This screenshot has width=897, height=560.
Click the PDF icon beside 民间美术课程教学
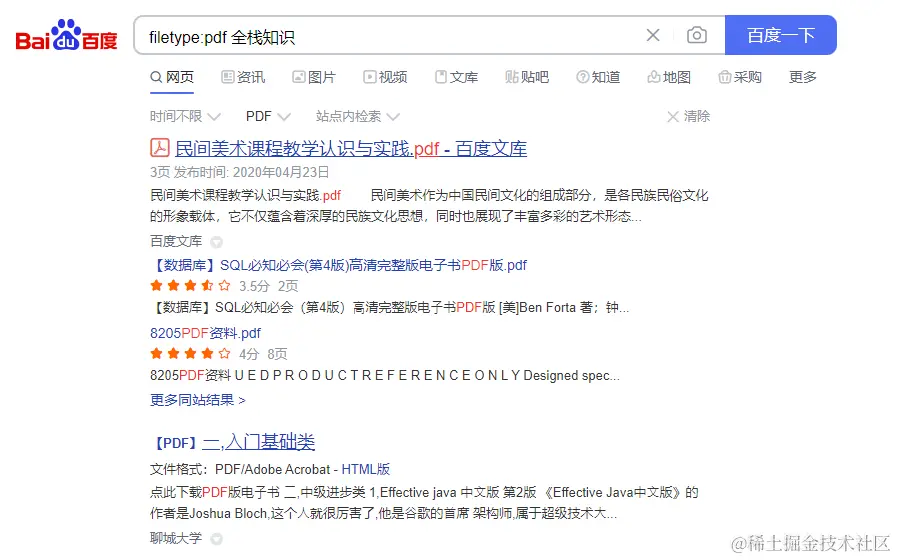pos(160,148)
